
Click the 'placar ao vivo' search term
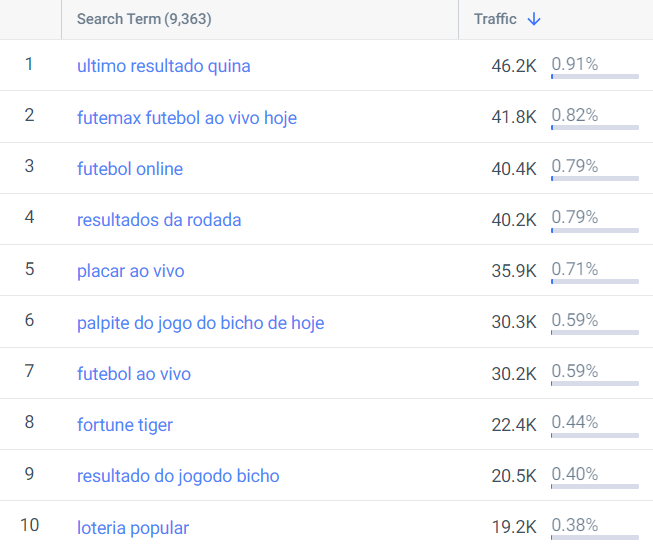point(131,271)
